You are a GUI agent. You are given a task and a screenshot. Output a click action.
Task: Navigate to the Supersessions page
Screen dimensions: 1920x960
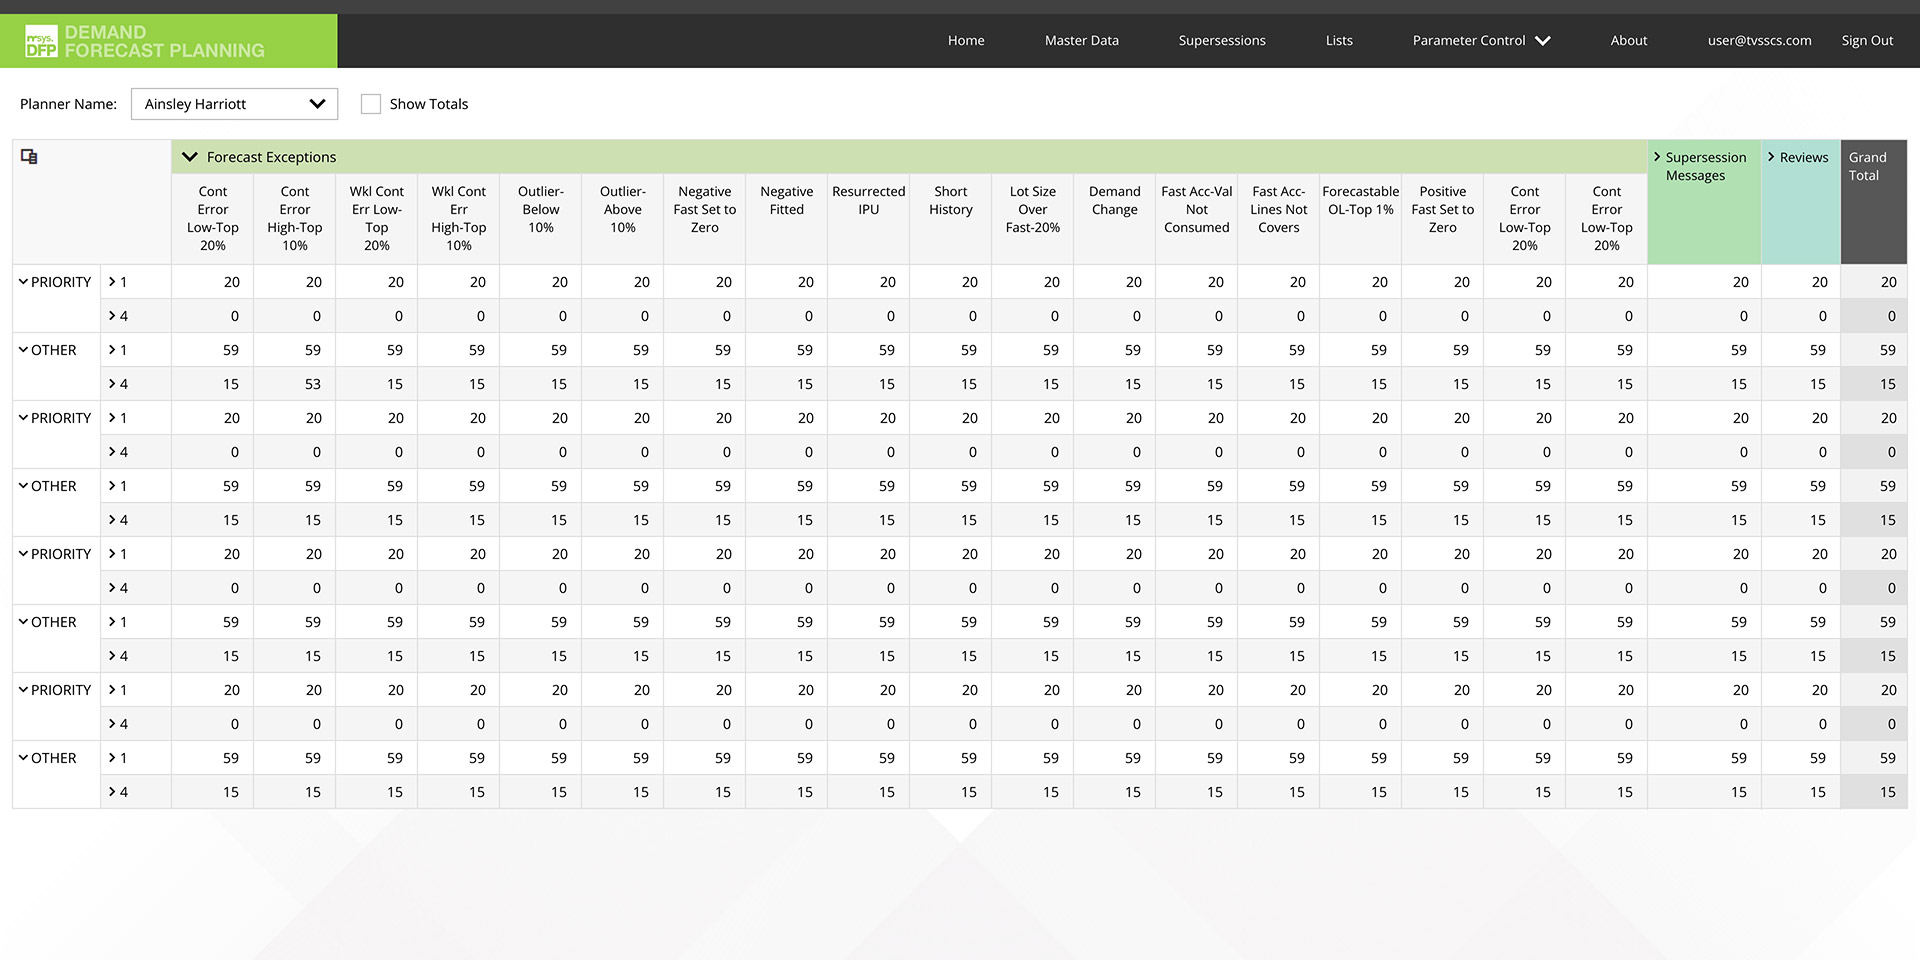pos(1221,41)
